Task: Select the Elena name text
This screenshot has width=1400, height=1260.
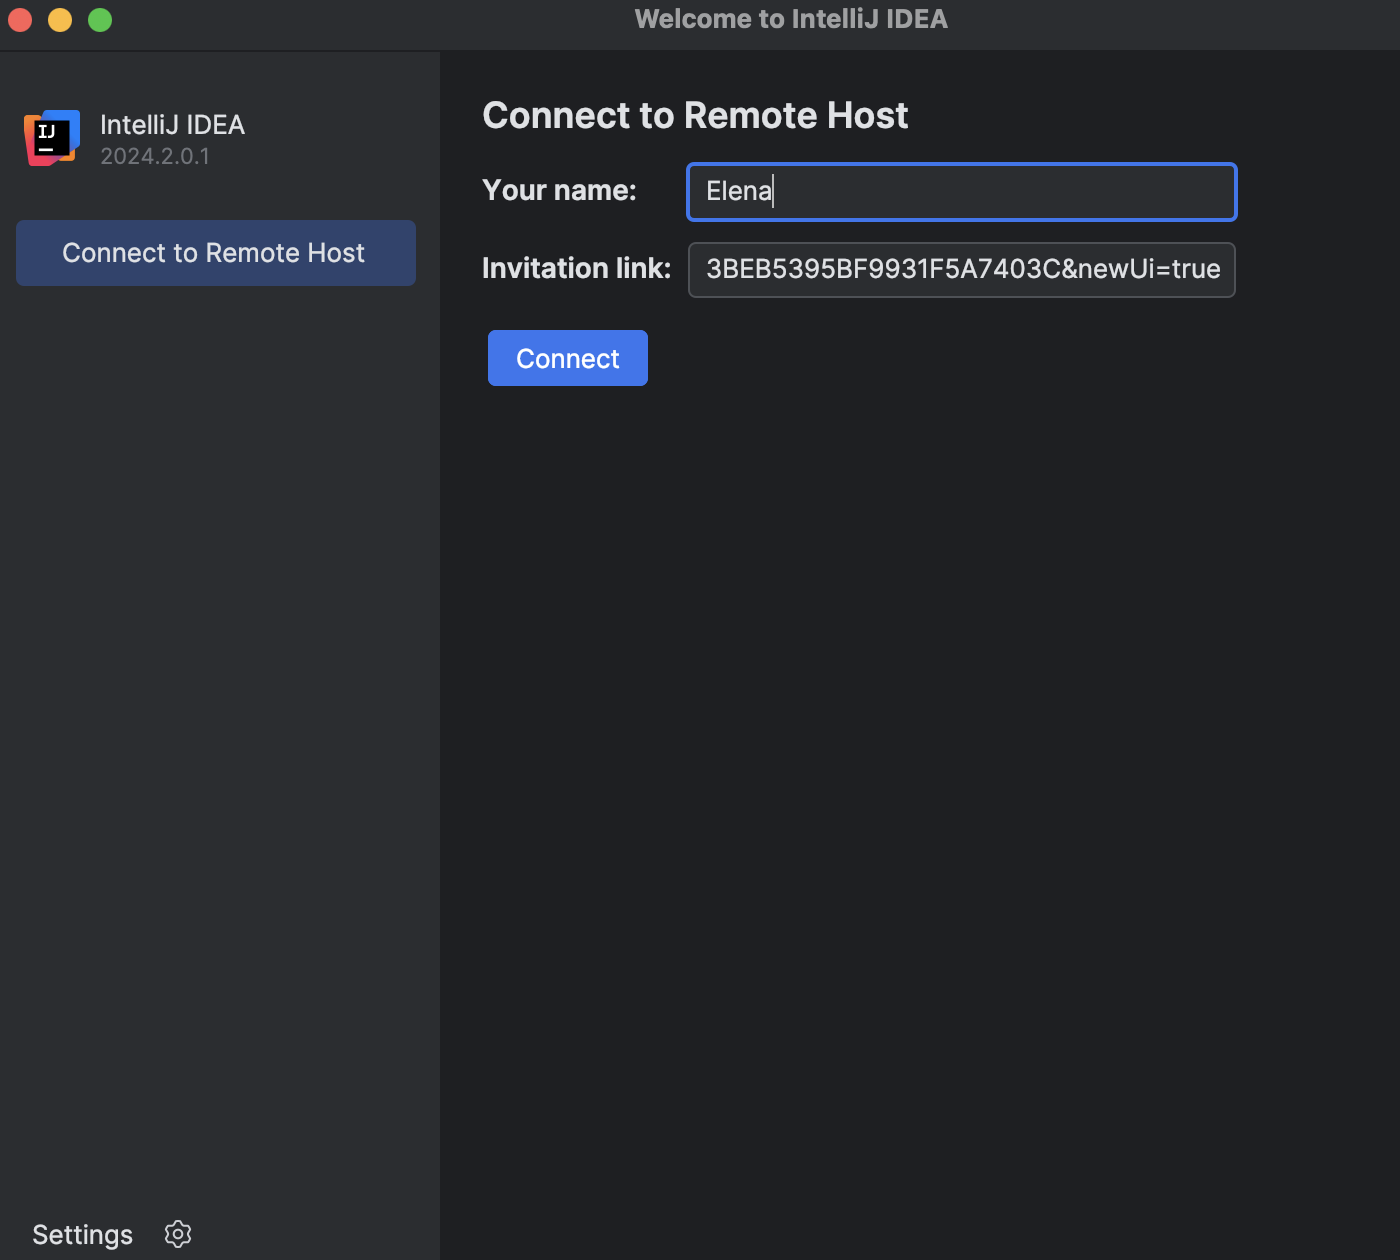Action: (738, 191)
